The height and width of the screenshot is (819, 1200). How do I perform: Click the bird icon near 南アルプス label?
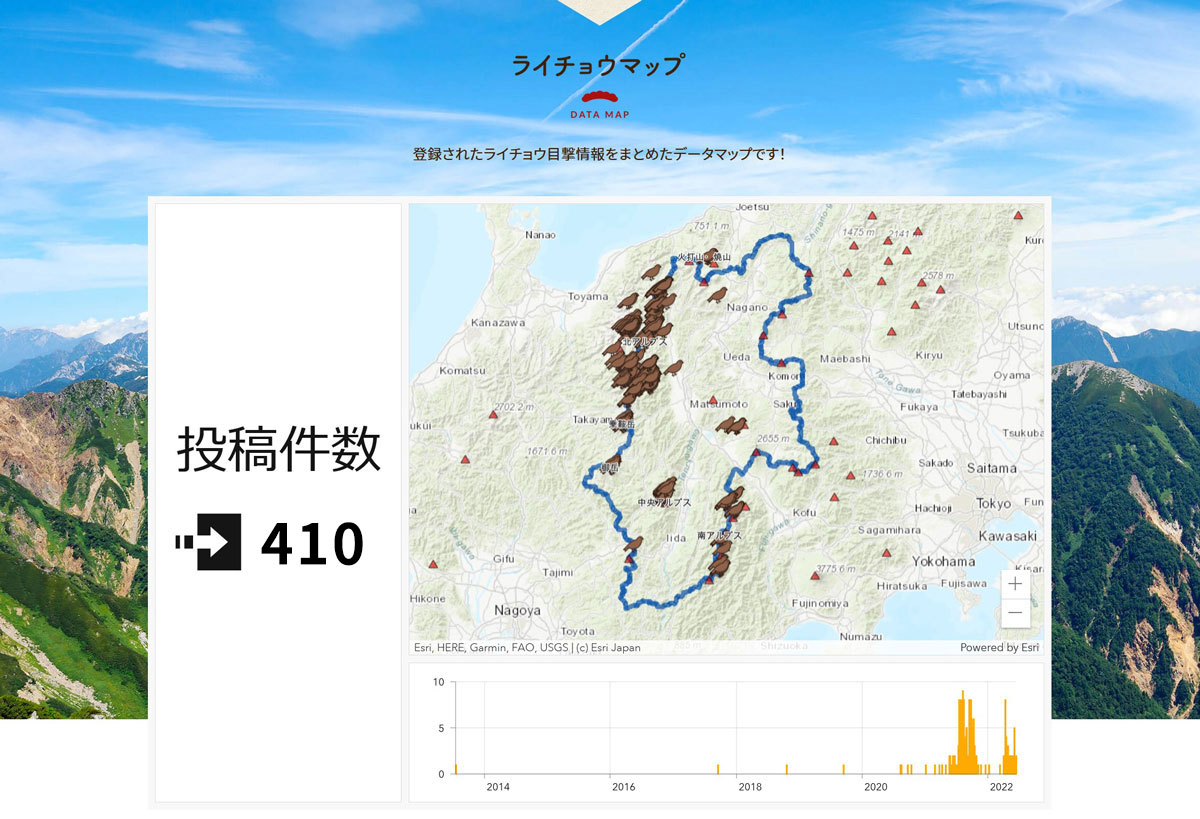click(720, 549)
